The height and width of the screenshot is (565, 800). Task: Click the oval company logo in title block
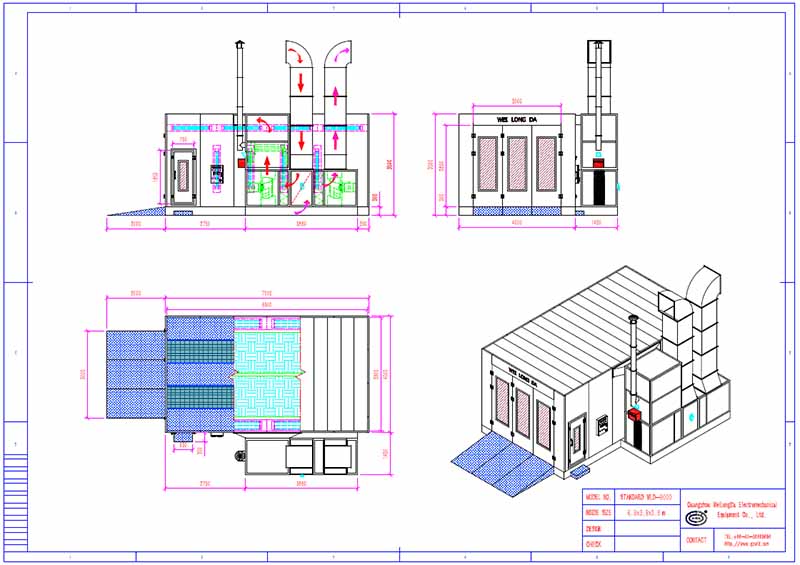696,519
